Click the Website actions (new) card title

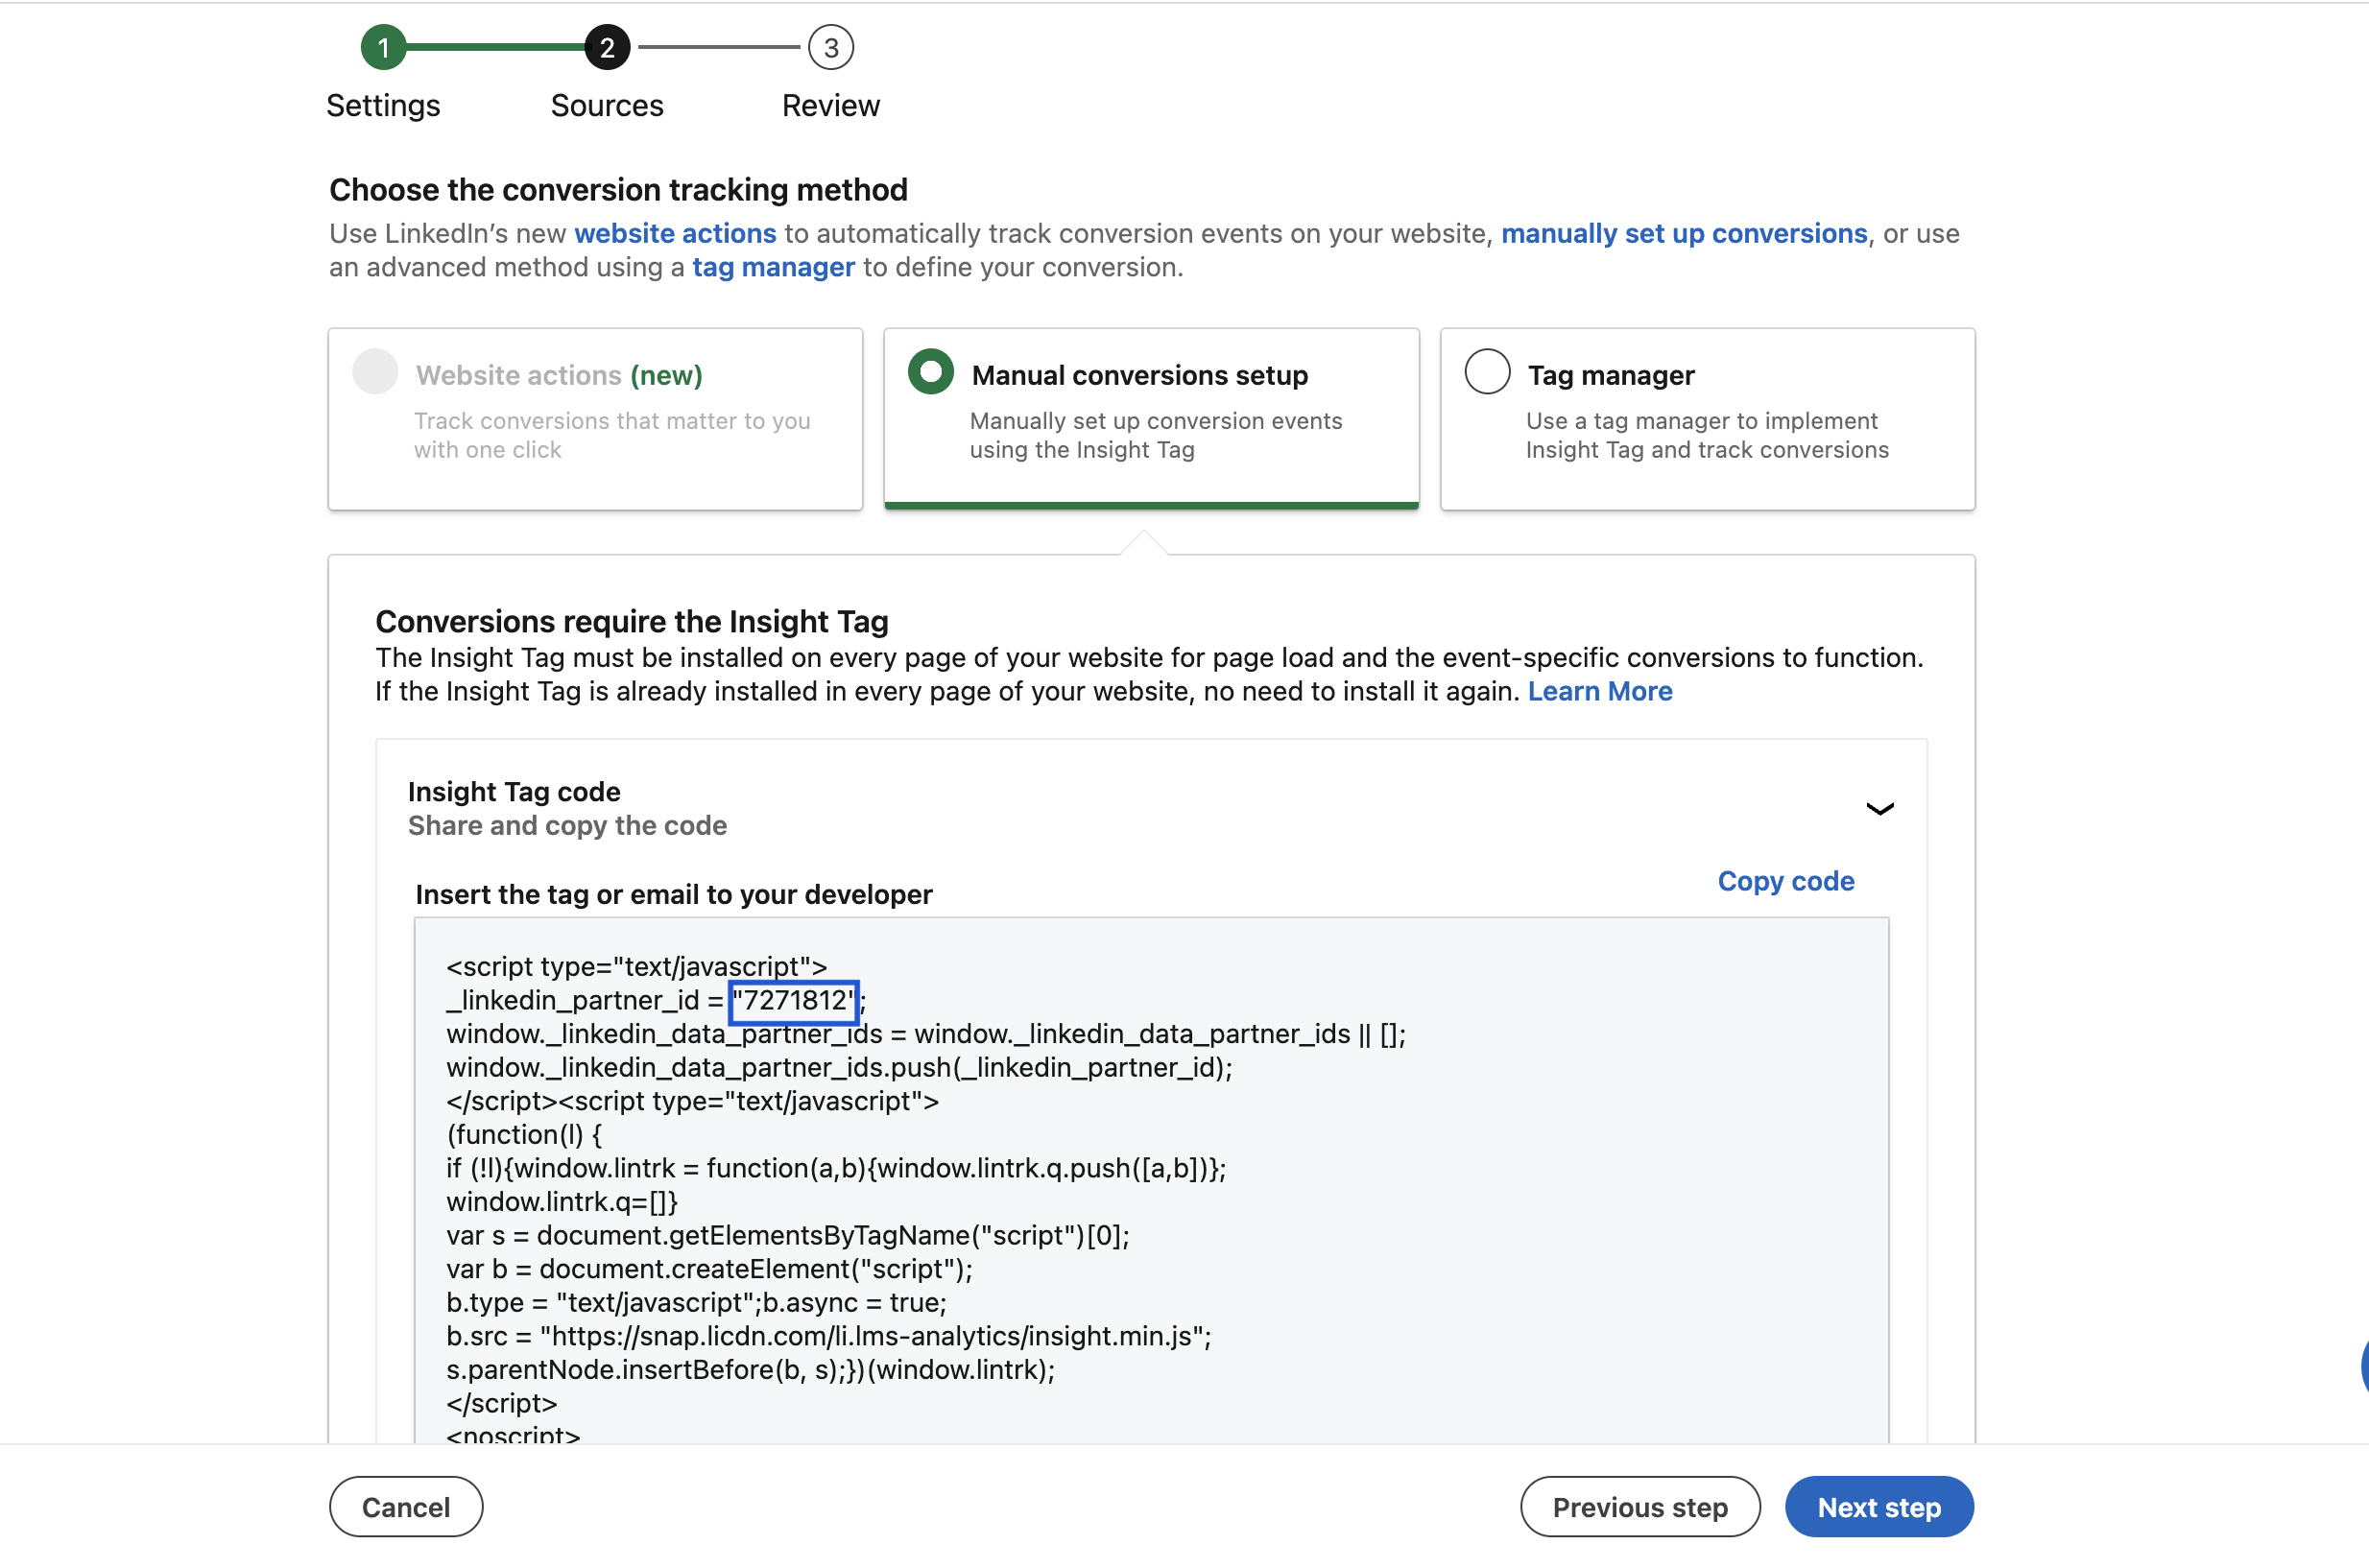pyautogui.click(x=559, y=375)
